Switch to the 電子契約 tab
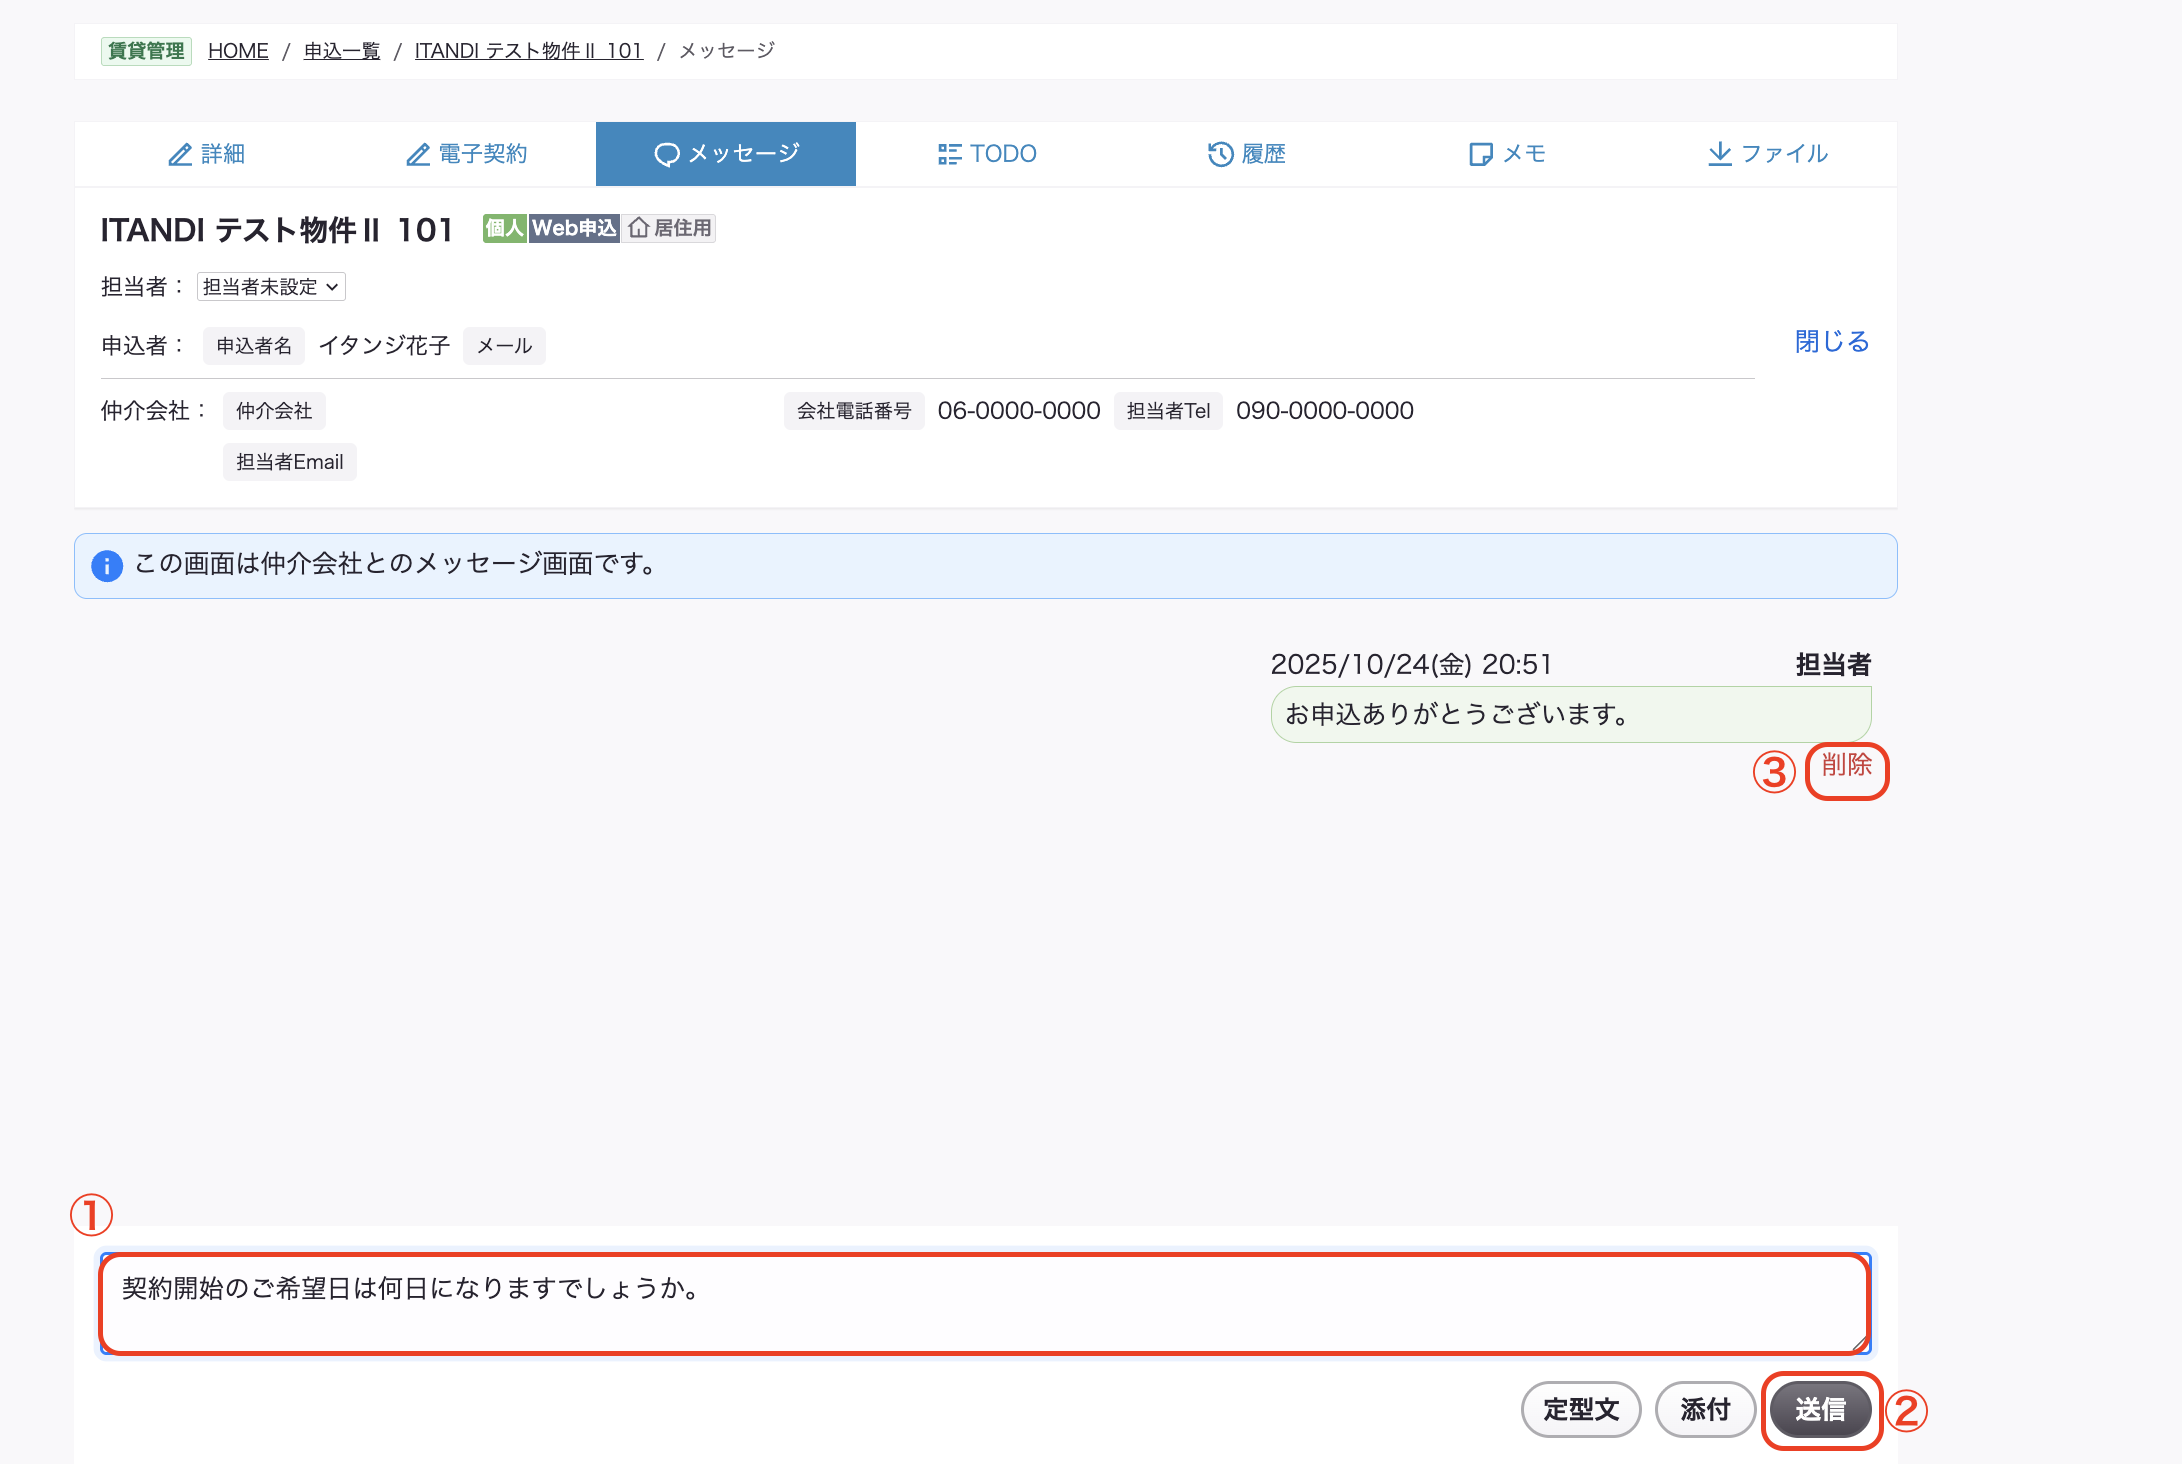Viewport: 2182px width, 1464px height. [466, 154]
